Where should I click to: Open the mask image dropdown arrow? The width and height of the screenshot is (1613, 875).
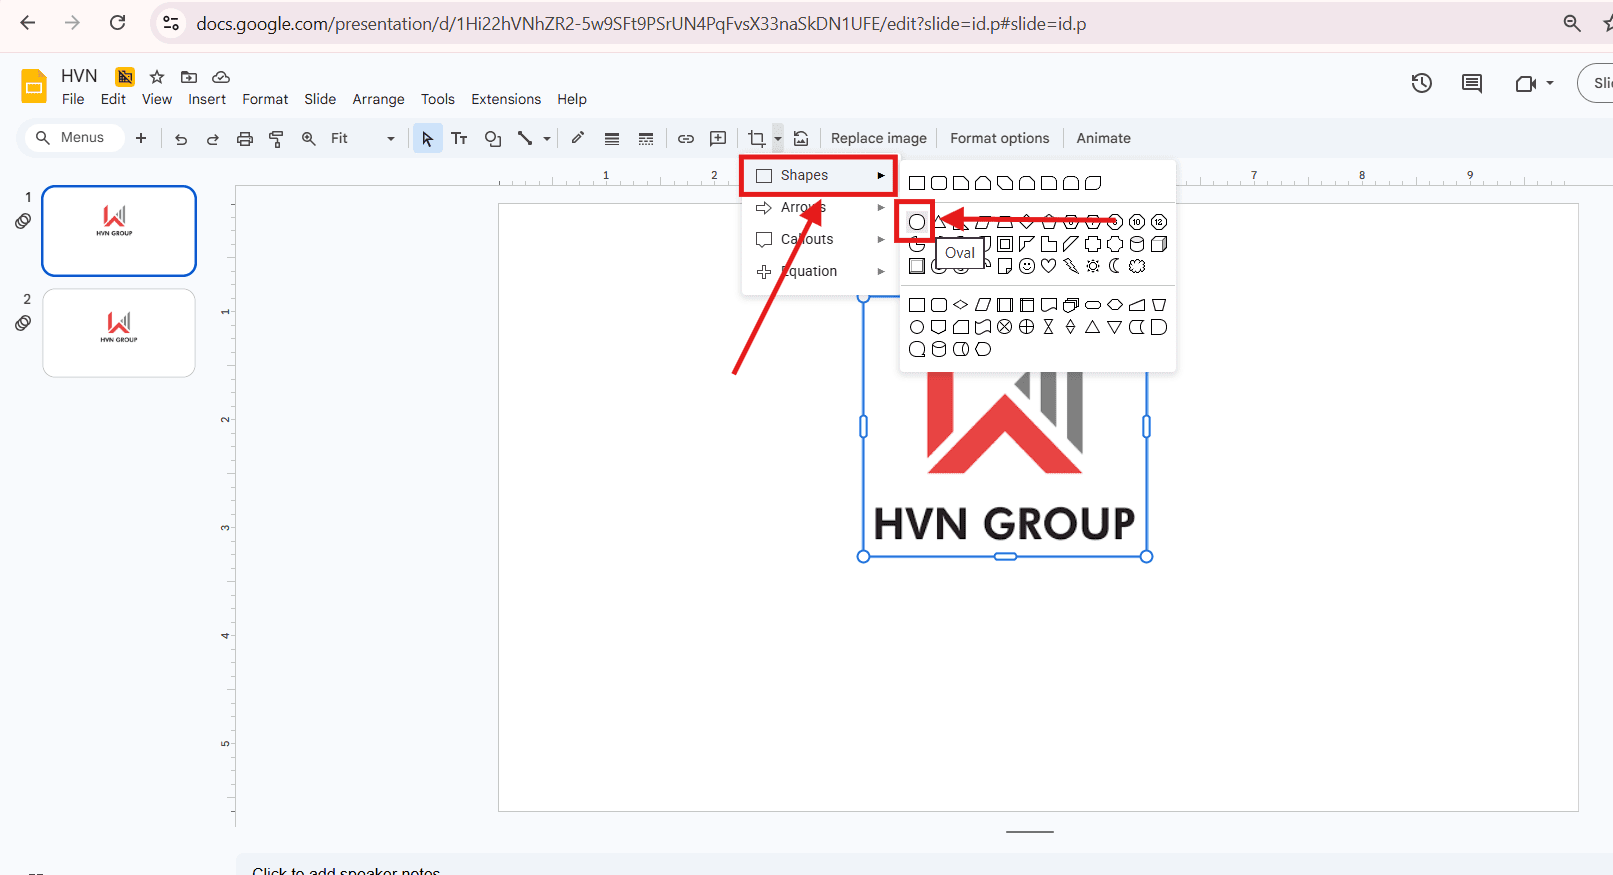point(778,139)
